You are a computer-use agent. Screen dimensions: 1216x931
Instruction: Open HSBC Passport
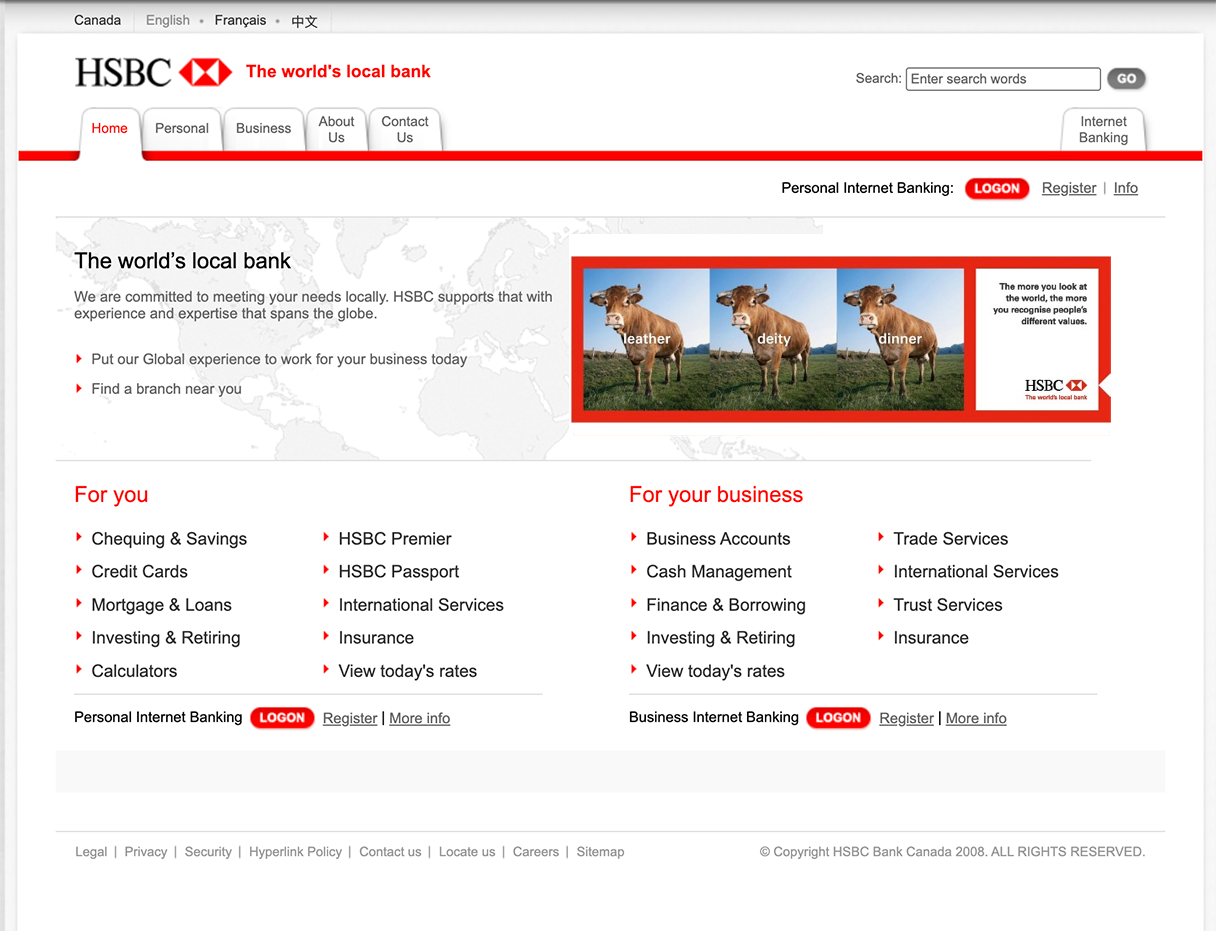pyautogui.click(x=399, y=572)
